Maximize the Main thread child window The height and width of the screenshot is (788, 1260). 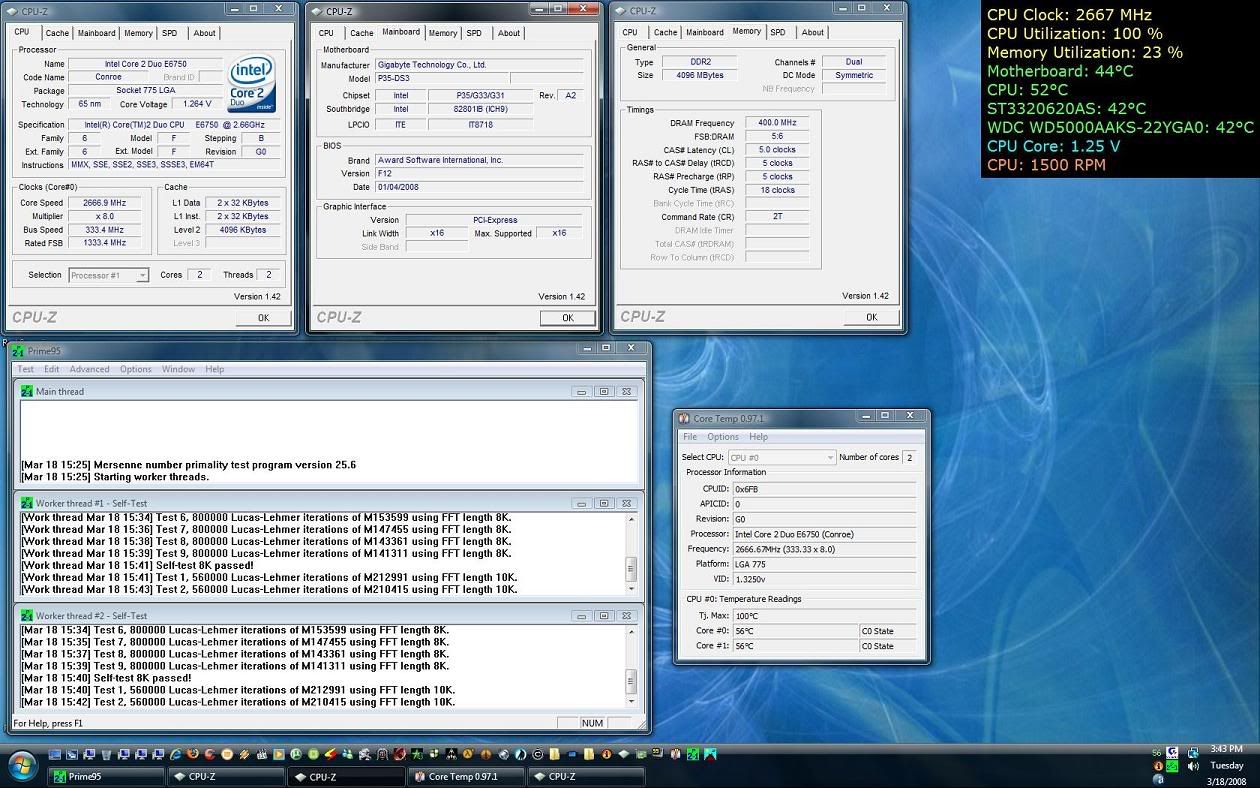[x=604, y=392]
